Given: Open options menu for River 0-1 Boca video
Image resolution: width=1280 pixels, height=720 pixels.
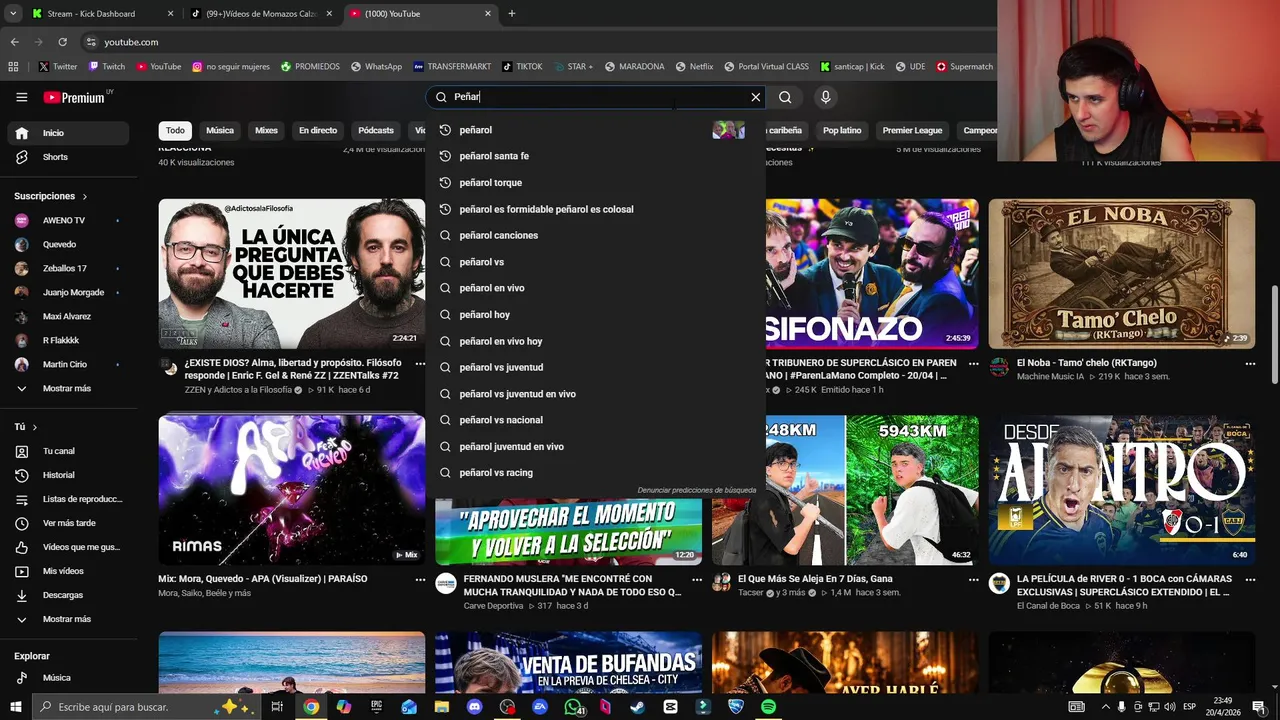Looking at the screenshot, I should coord(1250,579).
